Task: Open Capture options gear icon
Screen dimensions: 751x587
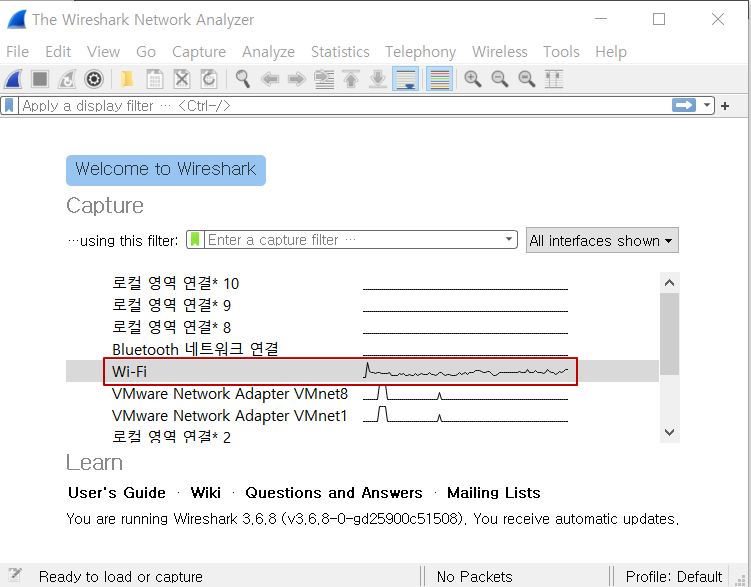Action: point(94,79)
